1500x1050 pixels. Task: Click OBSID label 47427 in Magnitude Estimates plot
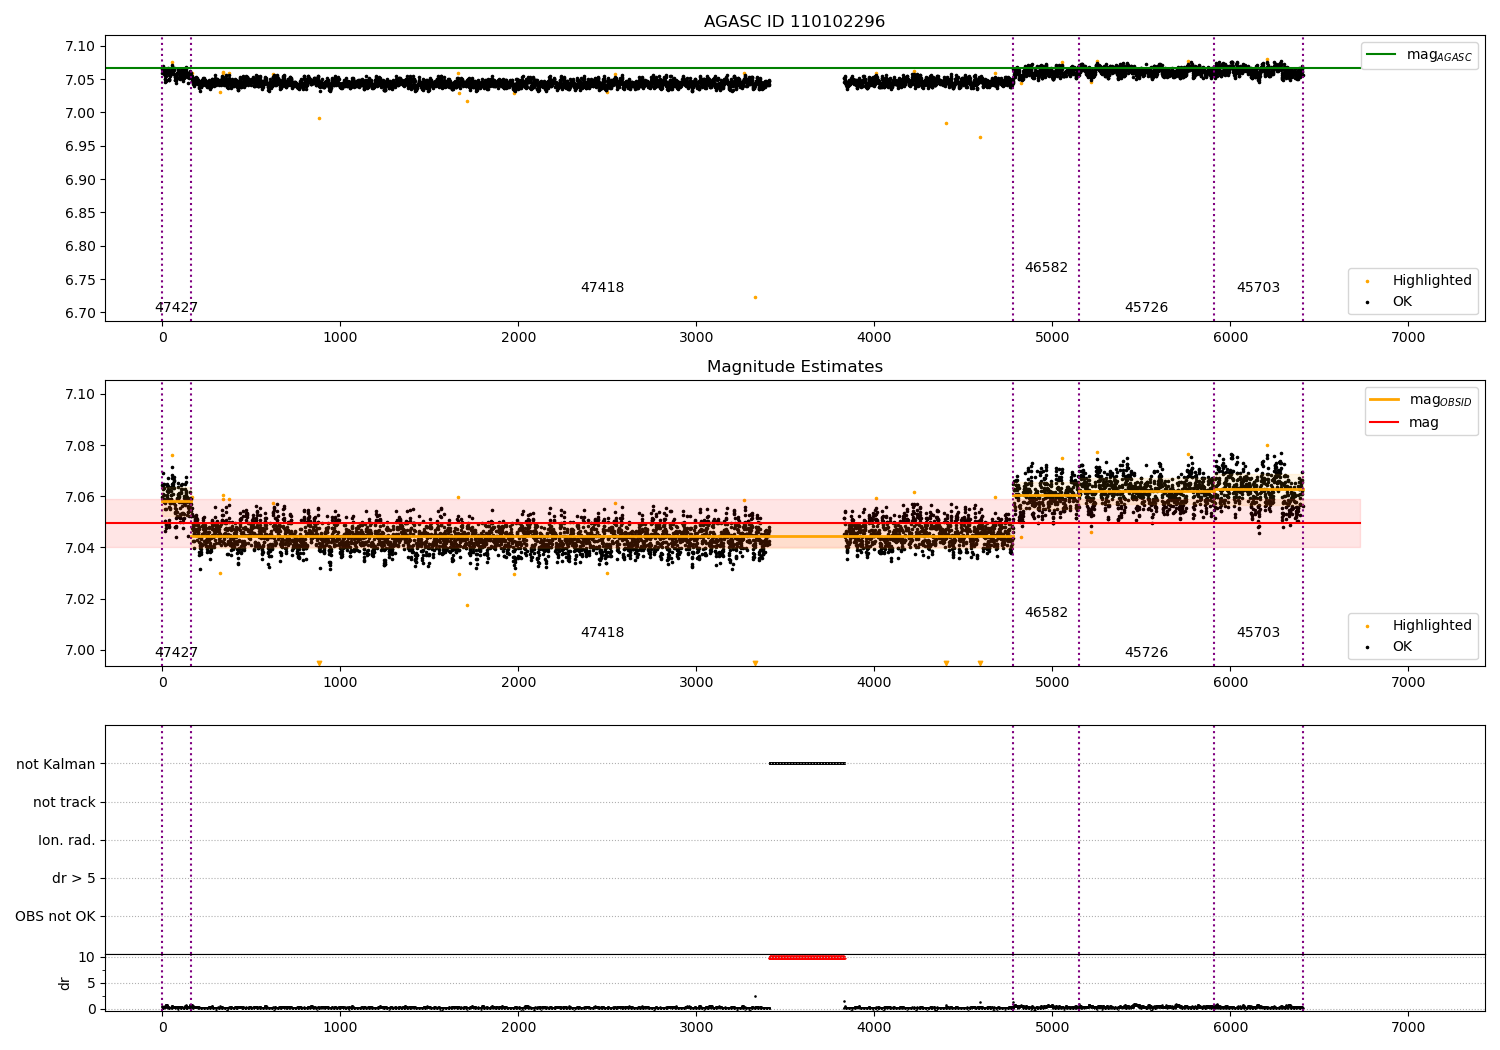tap(176, 653)
